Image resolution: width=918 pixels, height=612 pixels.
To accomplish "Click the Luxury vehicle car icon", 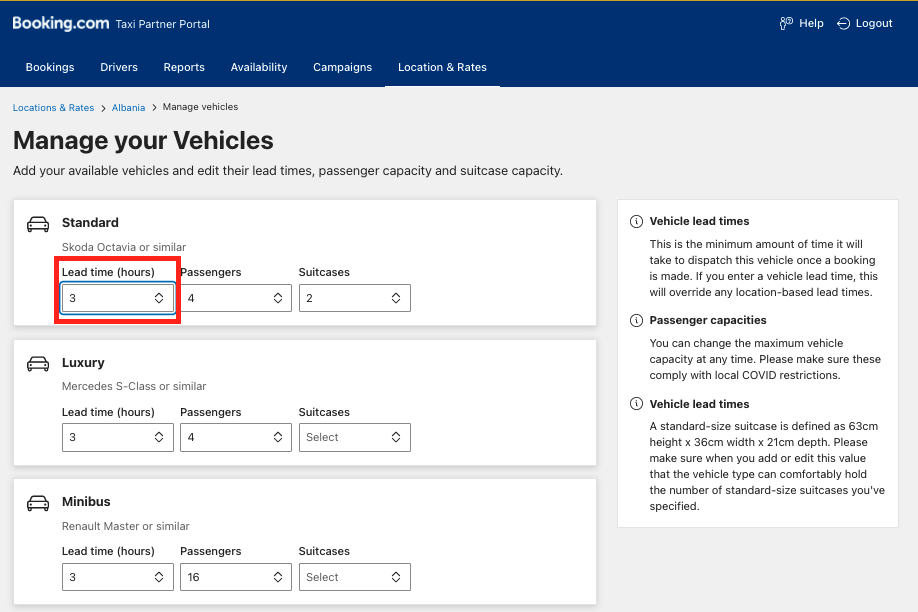I will pos(38,364).
